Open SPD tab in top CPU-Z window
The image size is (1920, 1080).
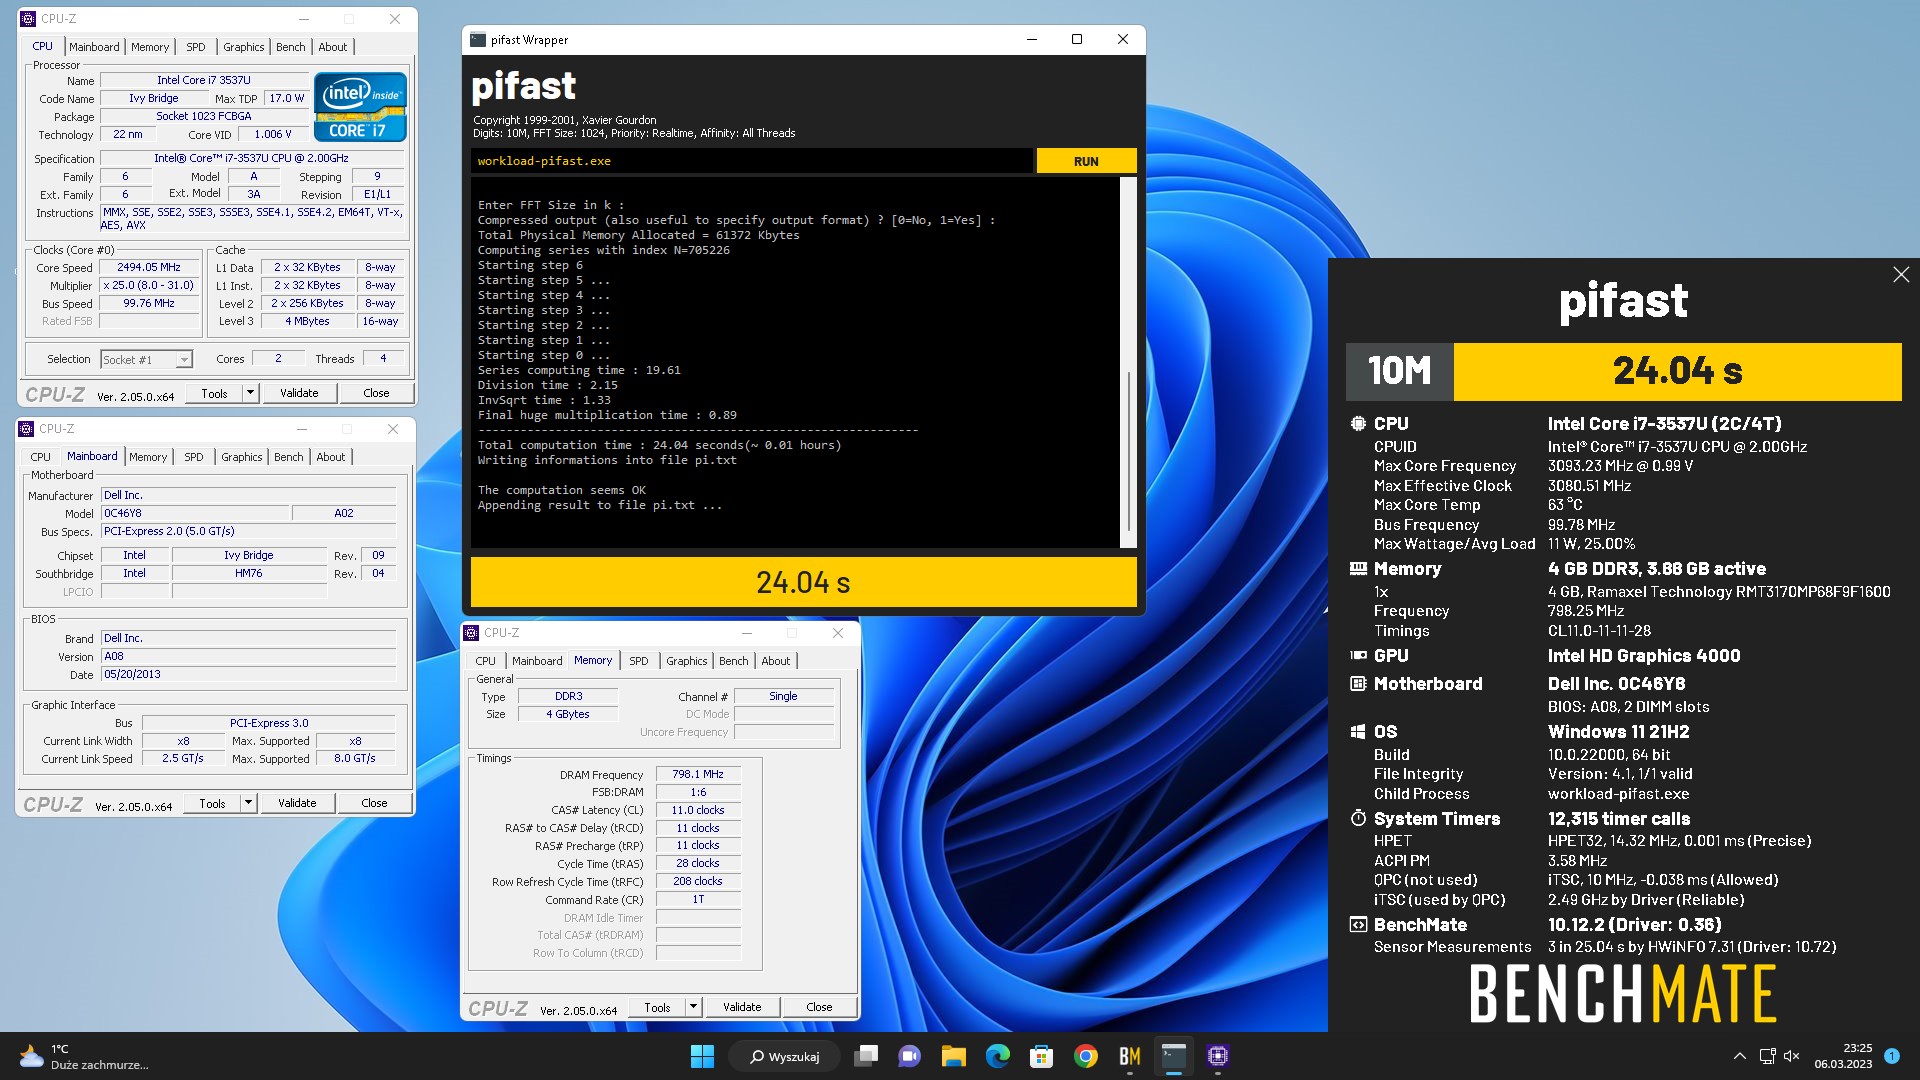click(x=196, y=47)
